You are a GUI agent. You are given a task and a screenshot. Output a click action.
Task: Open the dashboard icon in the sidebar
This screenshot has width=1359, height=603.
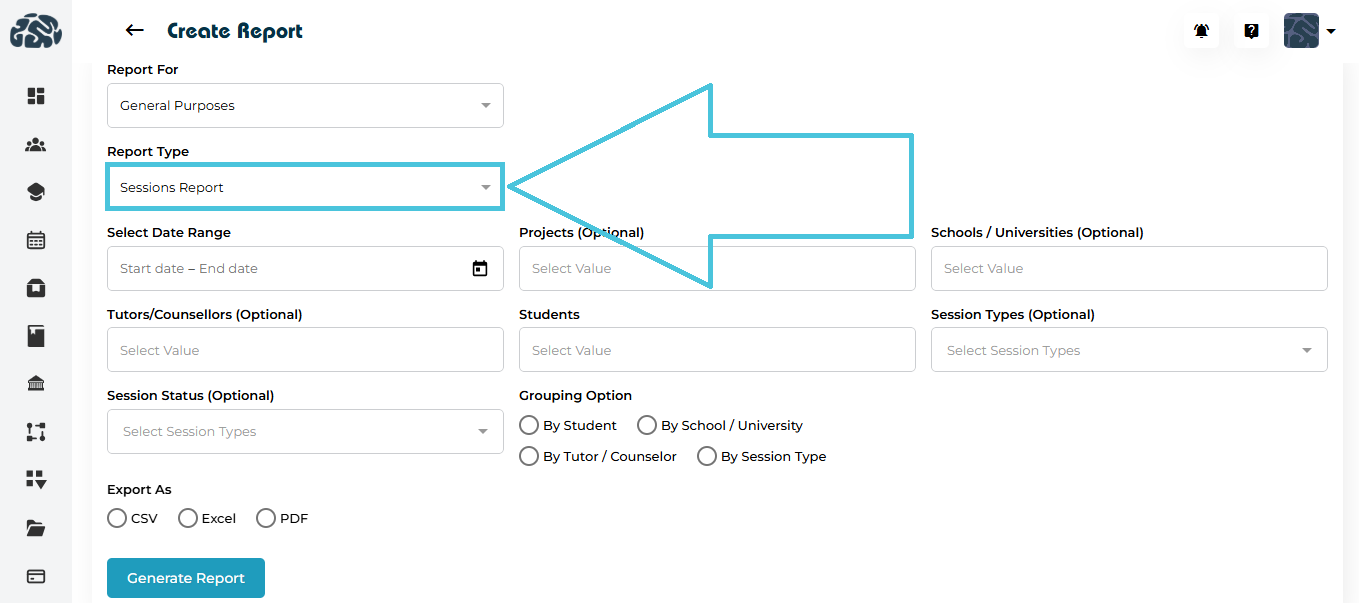point(36,96)
